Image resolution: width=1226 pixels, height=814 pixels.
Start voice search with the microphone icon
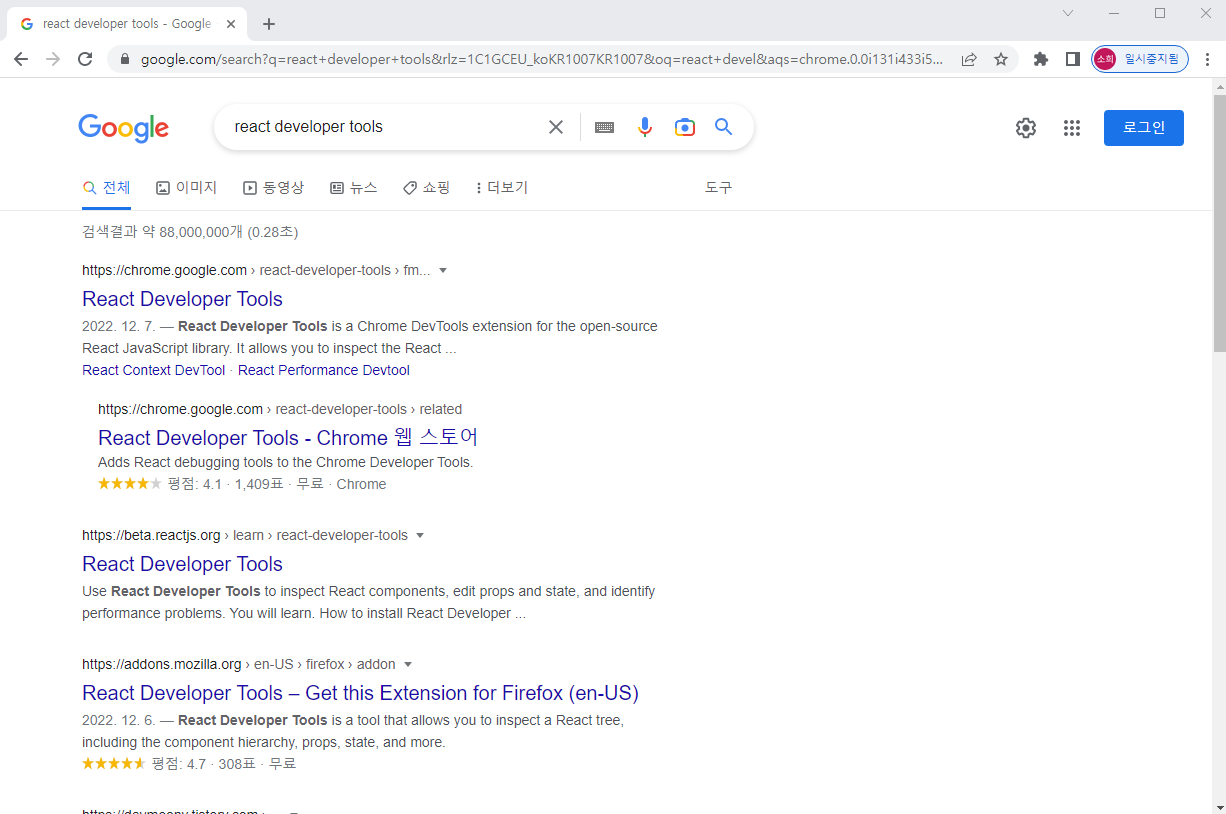(645, 127)
